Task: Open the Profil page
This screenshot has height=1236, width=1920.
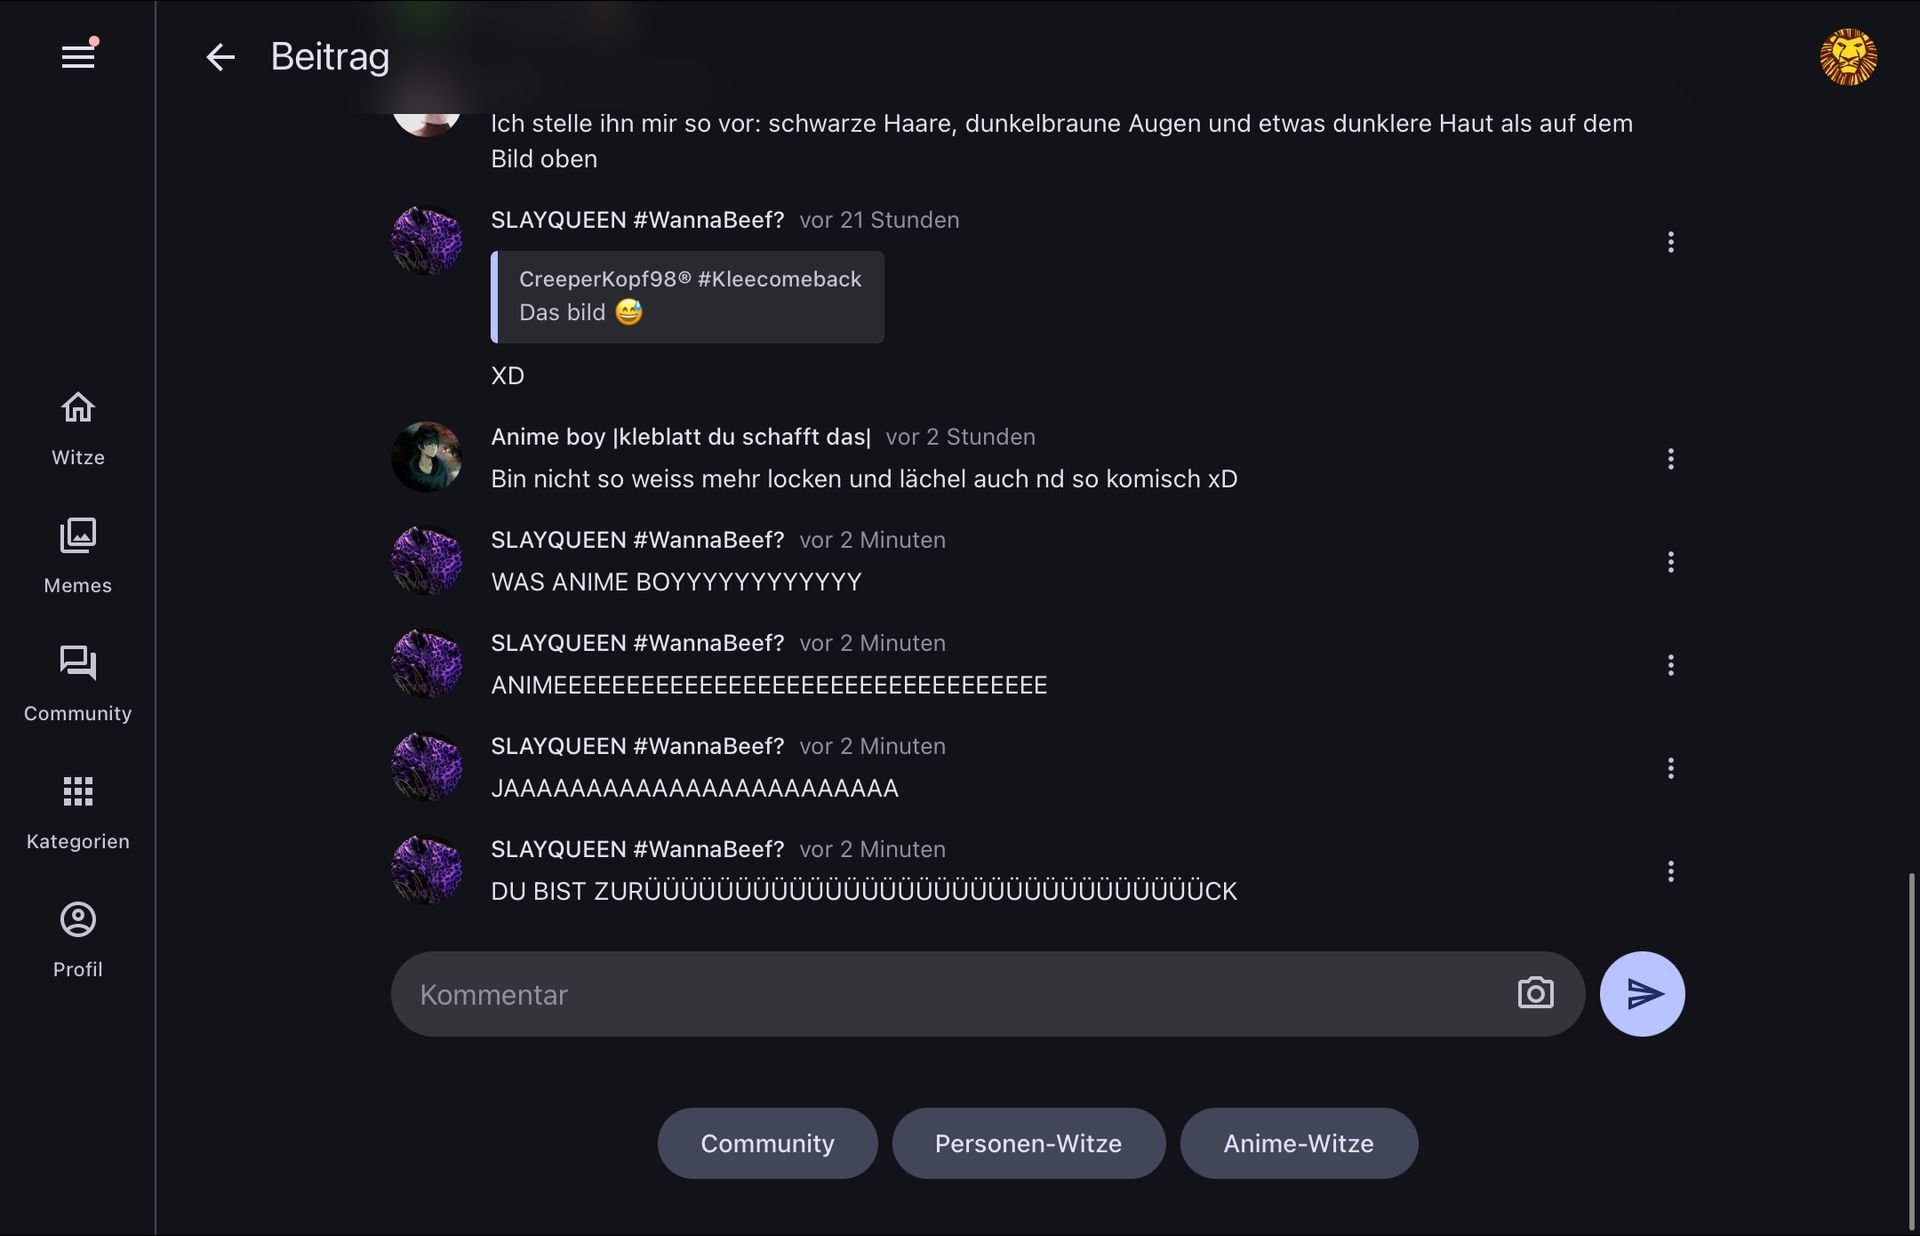Action: tap(78, 940)
